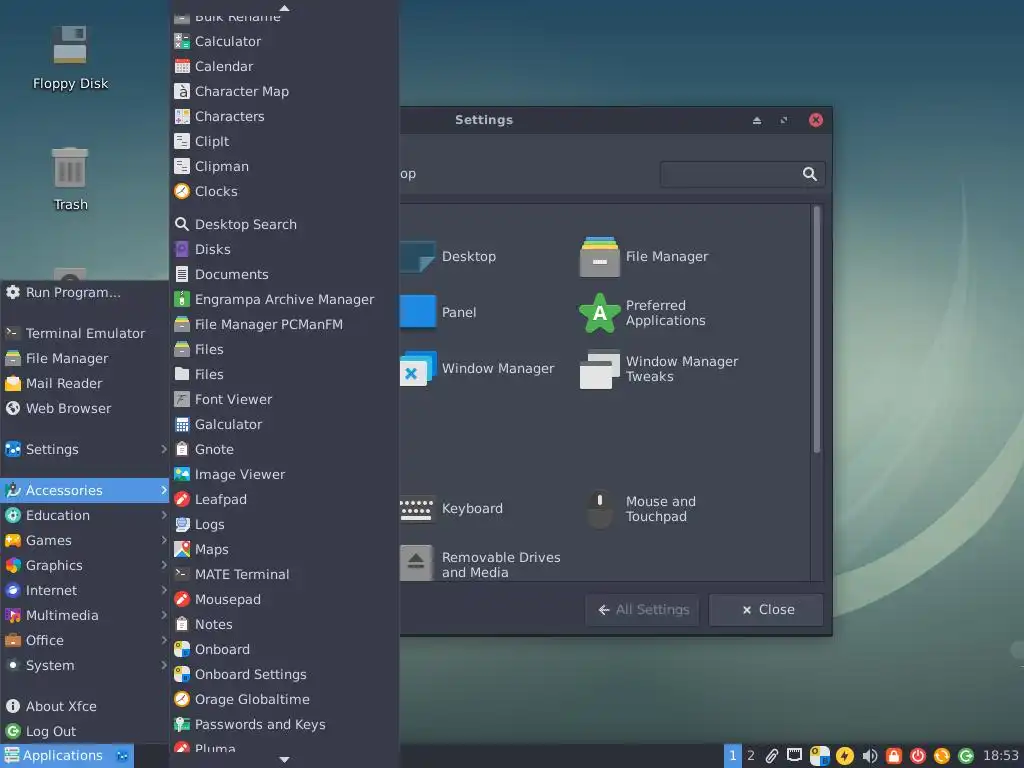Image resolution: width=1024 pixels, height=768 pixels.
Task: Open Galculator from the list
Action: 284,424
